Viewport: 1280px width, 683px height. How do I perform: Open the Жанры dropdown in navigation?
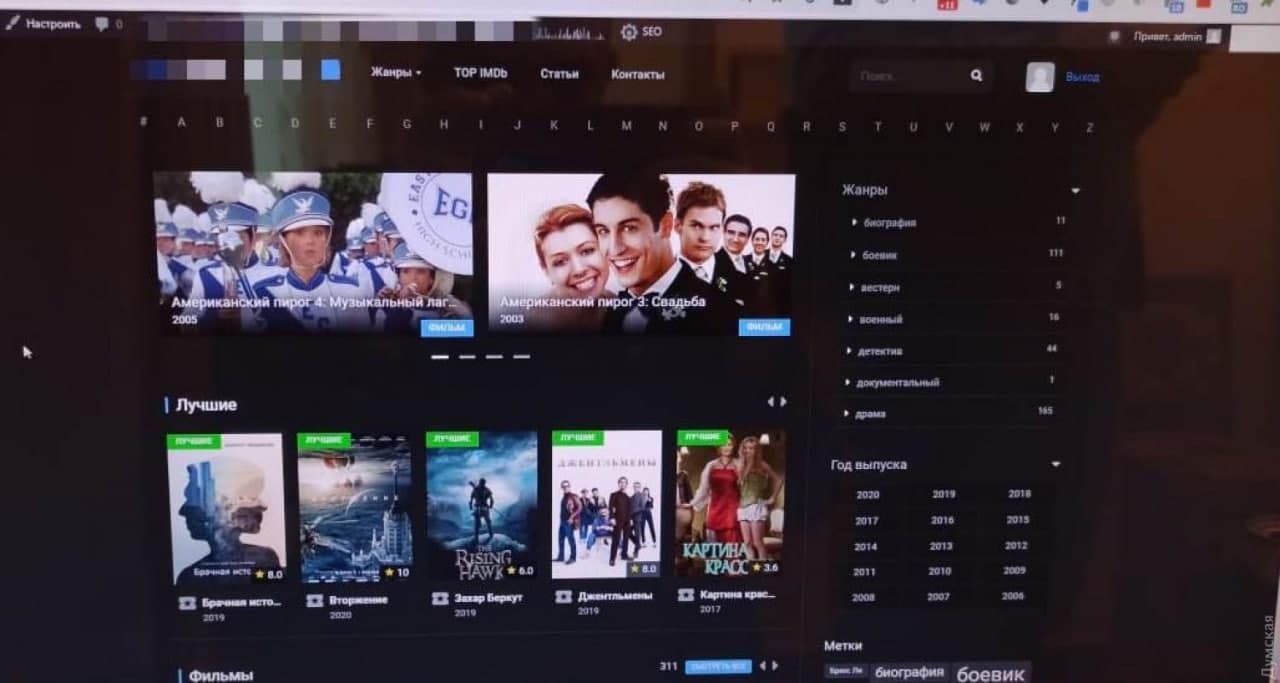[396, 73]
